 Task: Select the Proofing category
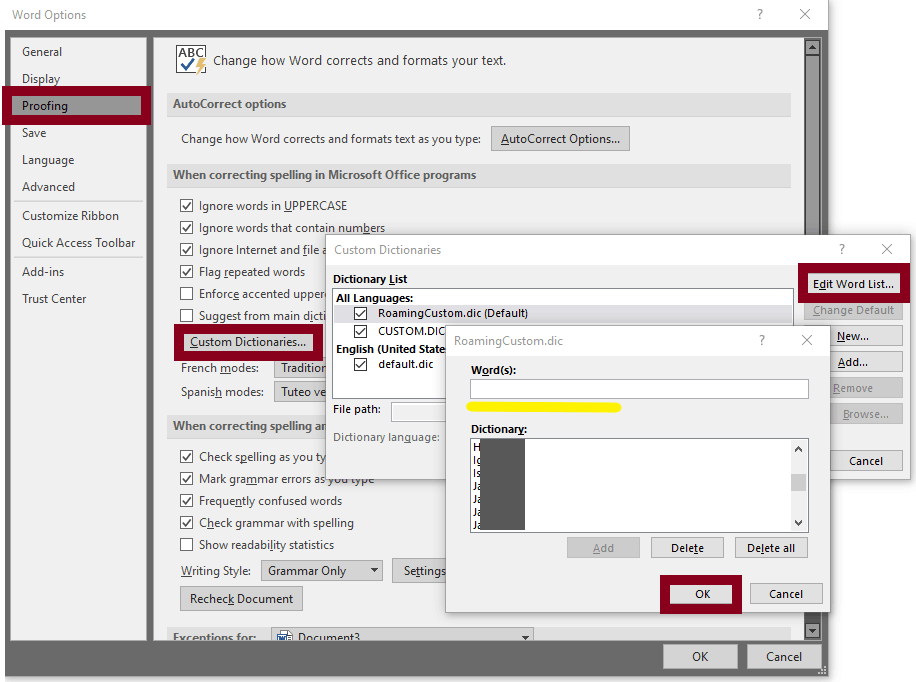76,106
